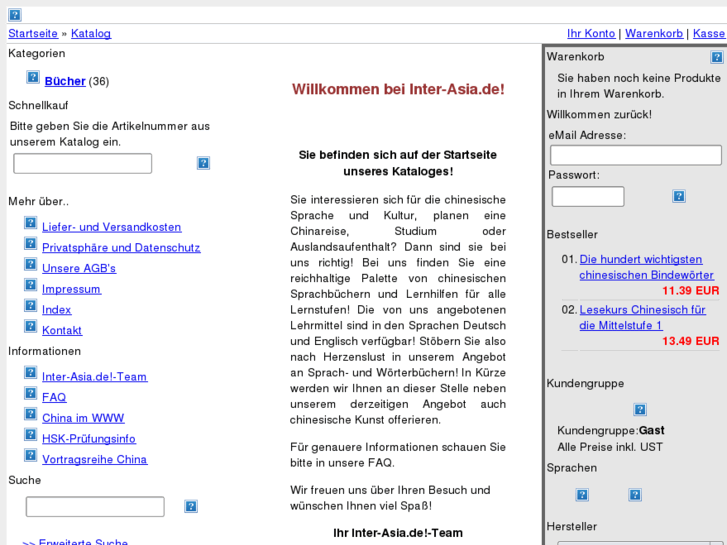
Task: Select the first language flag icon under Sprachen
Action: coord(582,495)
